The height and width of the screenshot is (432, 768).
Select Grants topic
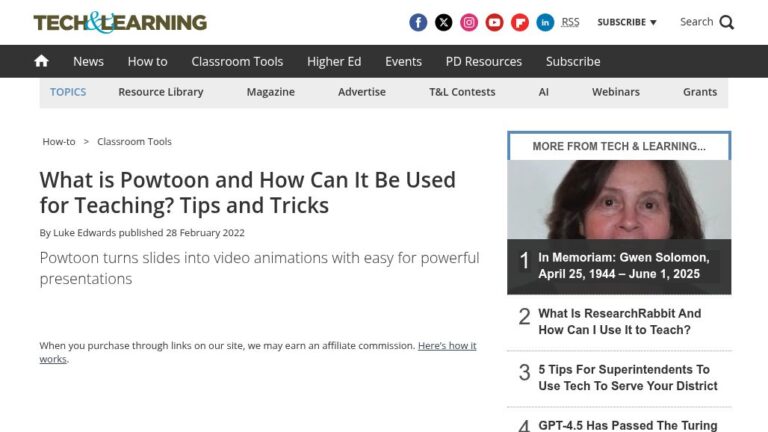pyautogui.click(x=700, y=92)
